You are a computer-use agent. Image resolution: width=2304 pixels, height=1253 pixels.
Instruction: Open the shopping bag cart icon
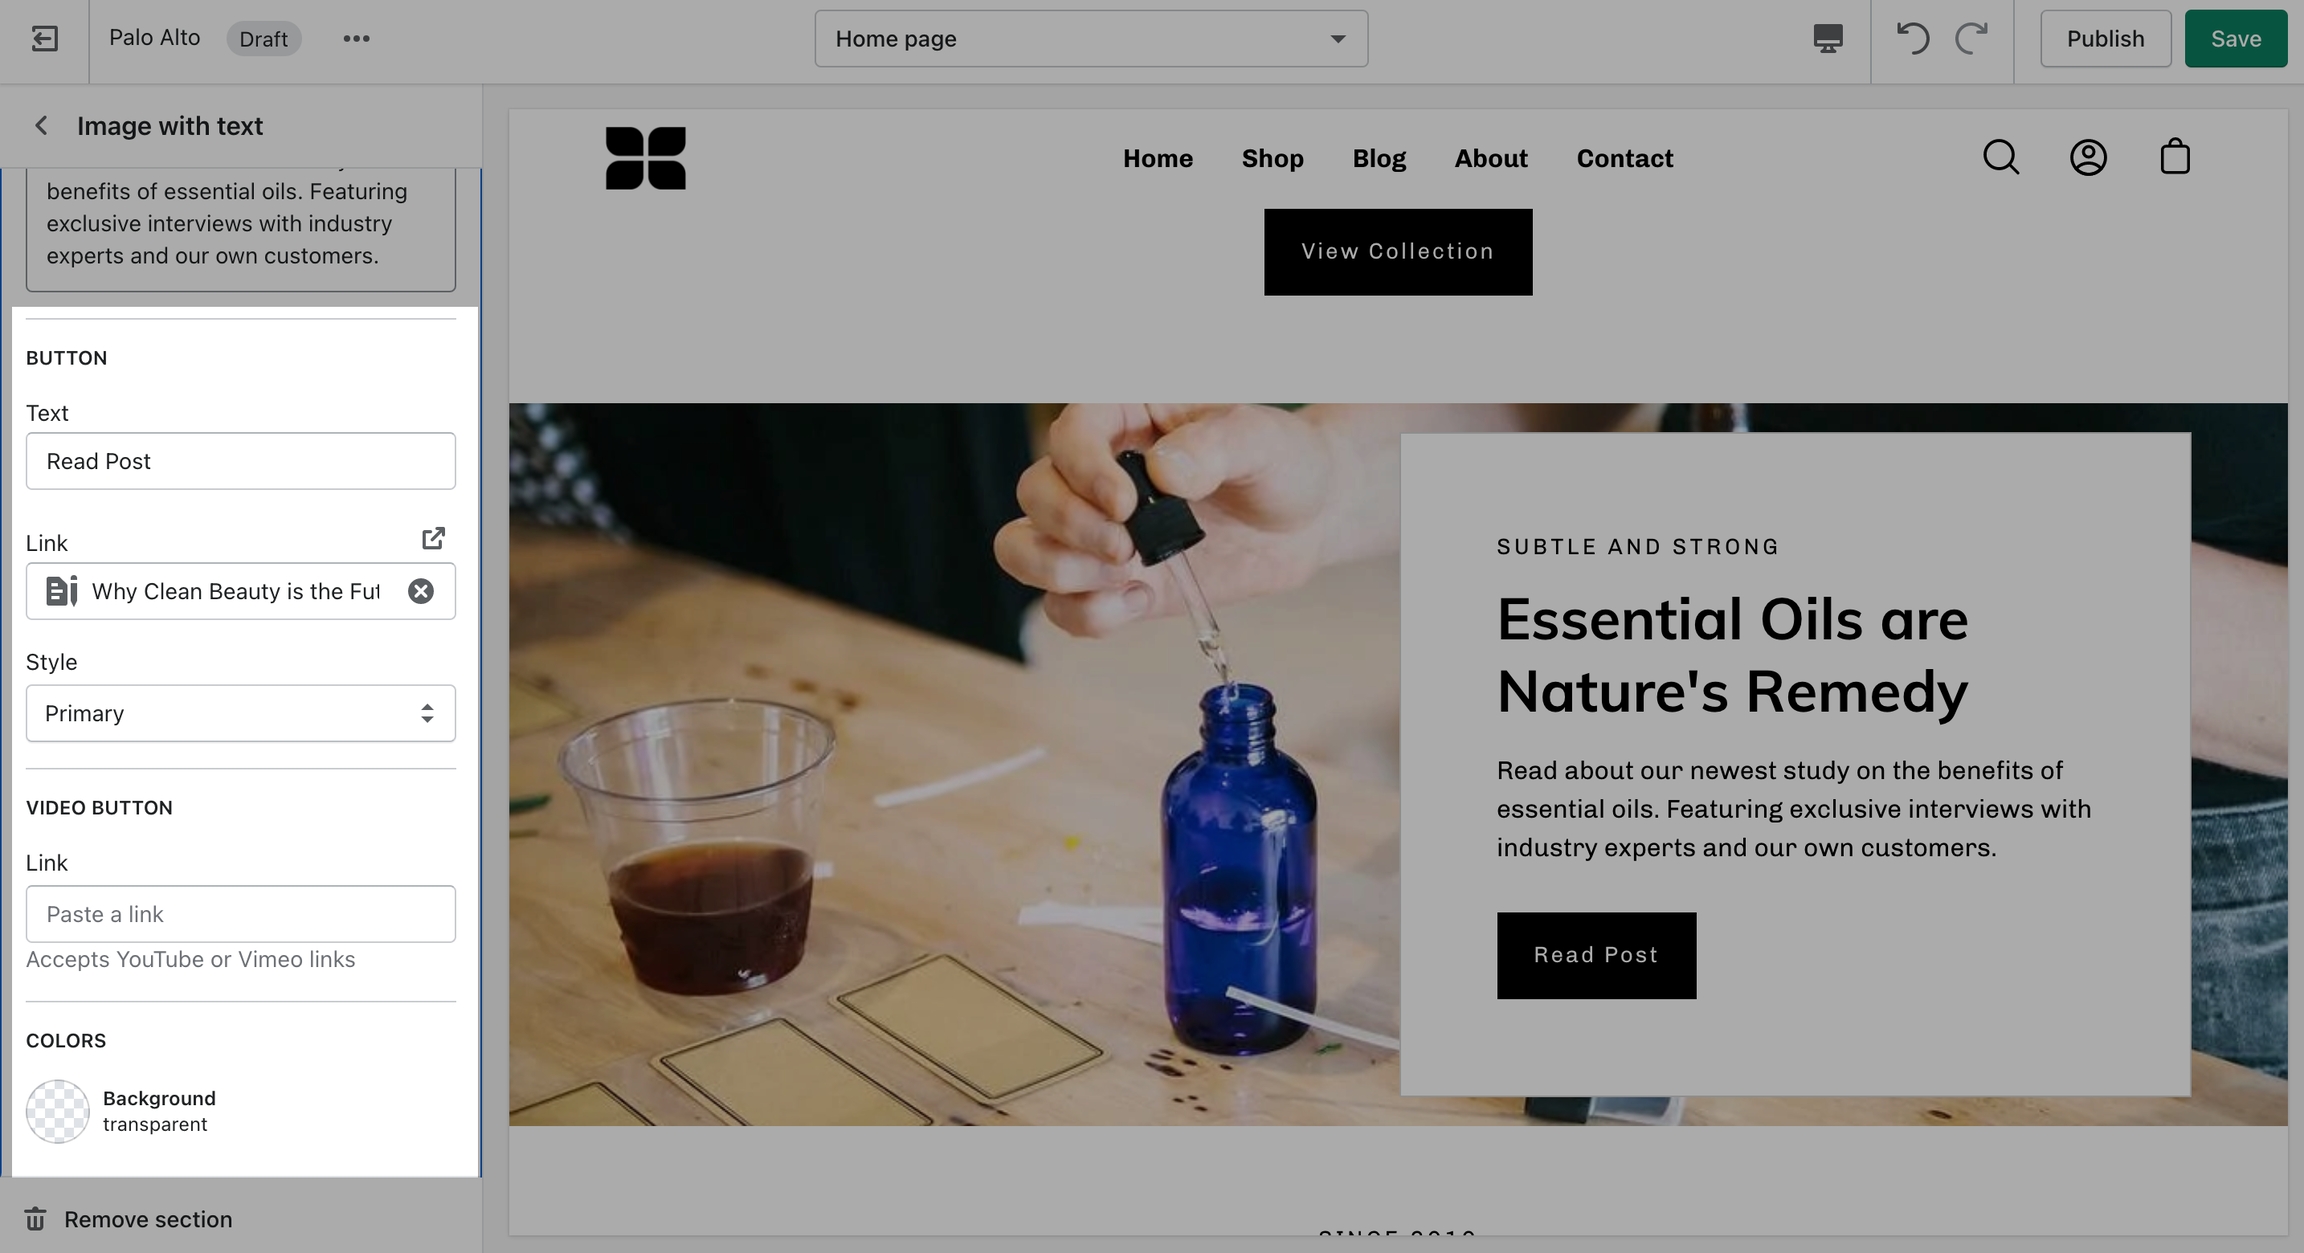coord(2175,157)
